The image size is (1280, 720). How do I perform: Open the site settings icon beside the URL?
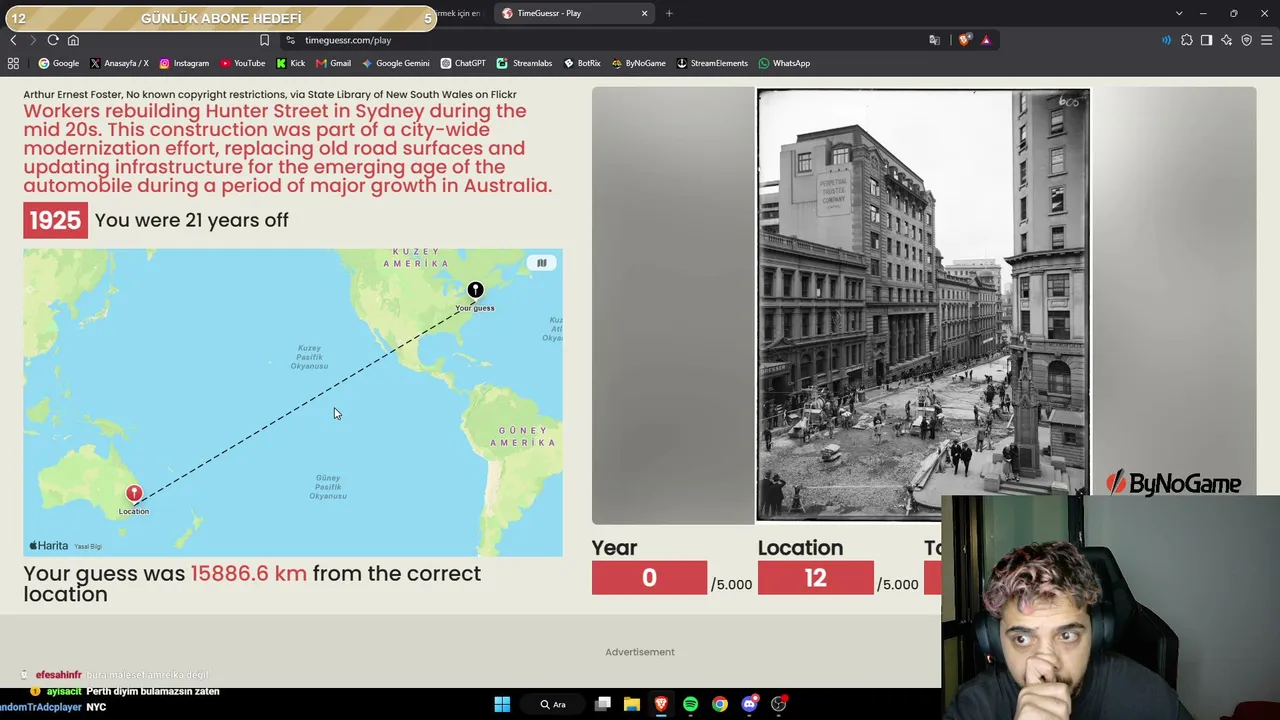pyautogui.click(x=290, y=40)
